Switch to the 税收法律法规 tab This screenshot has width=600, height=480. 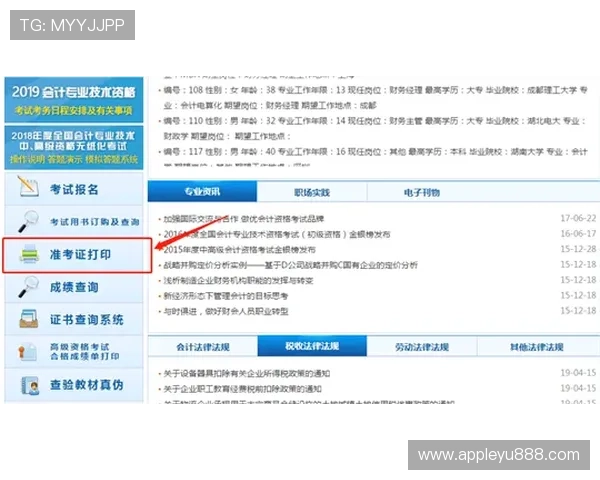pos(312,346)
